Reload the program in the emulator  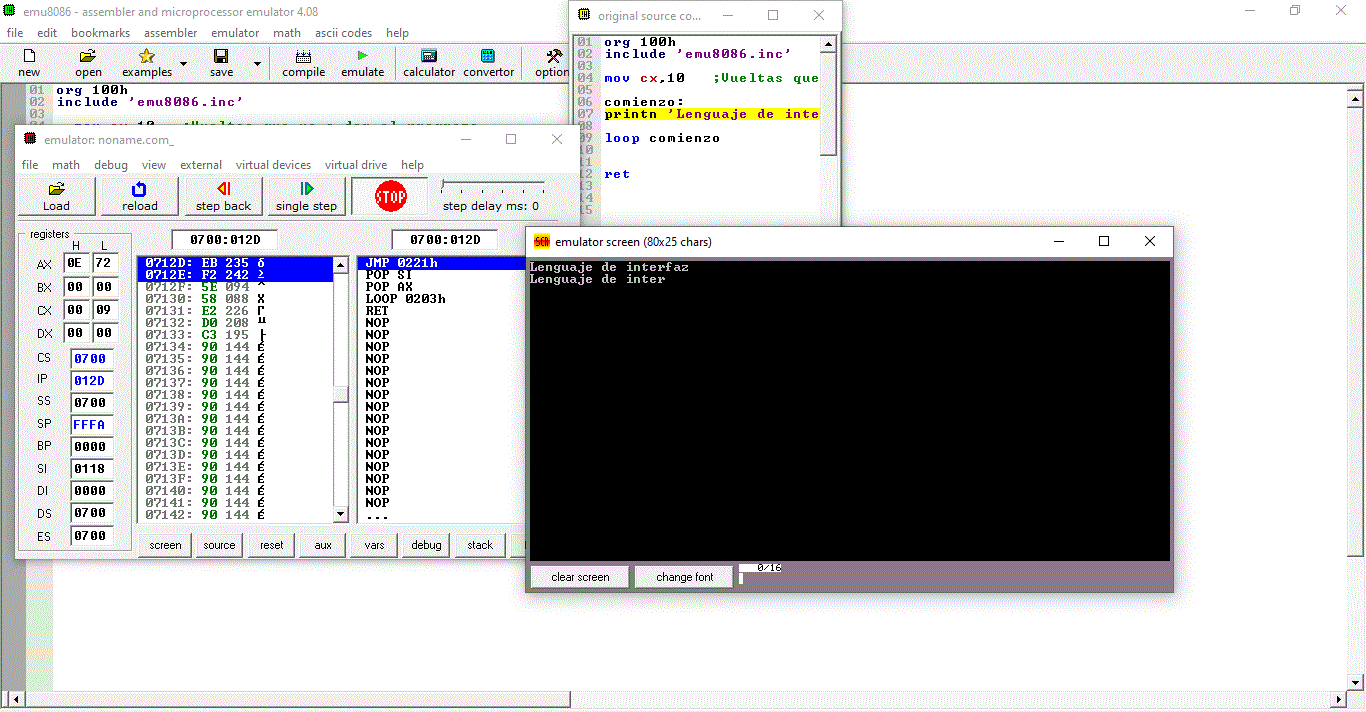[140, 196]
